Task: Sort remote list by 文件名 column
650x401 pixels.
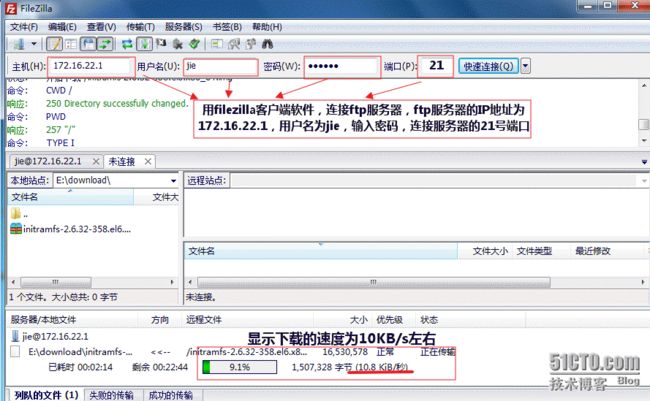Action: click(x=320, y=251)
